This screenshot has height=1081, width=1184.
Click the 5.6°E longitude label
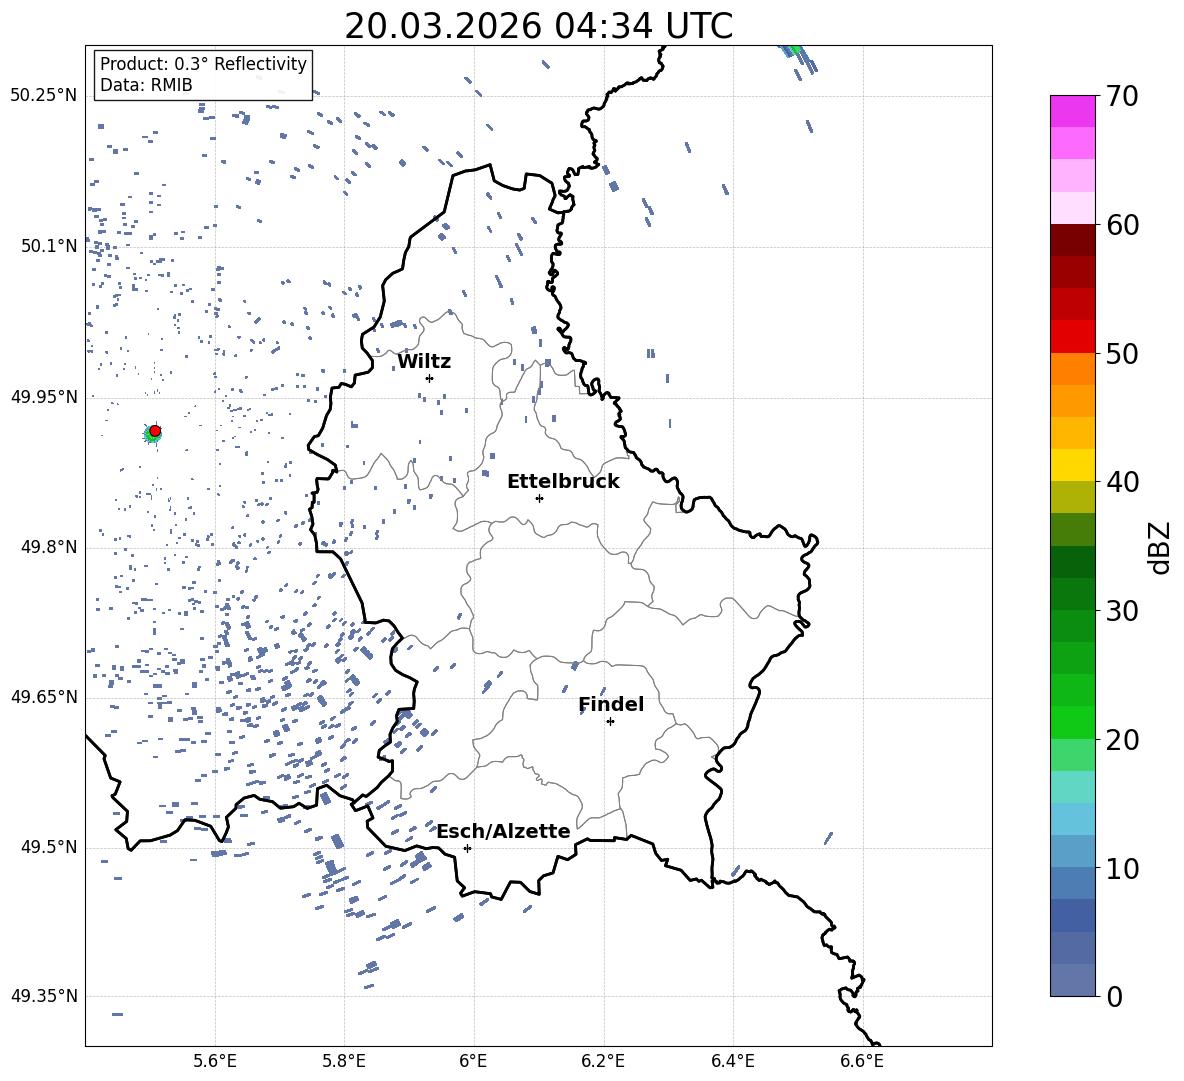[215, 1061]
